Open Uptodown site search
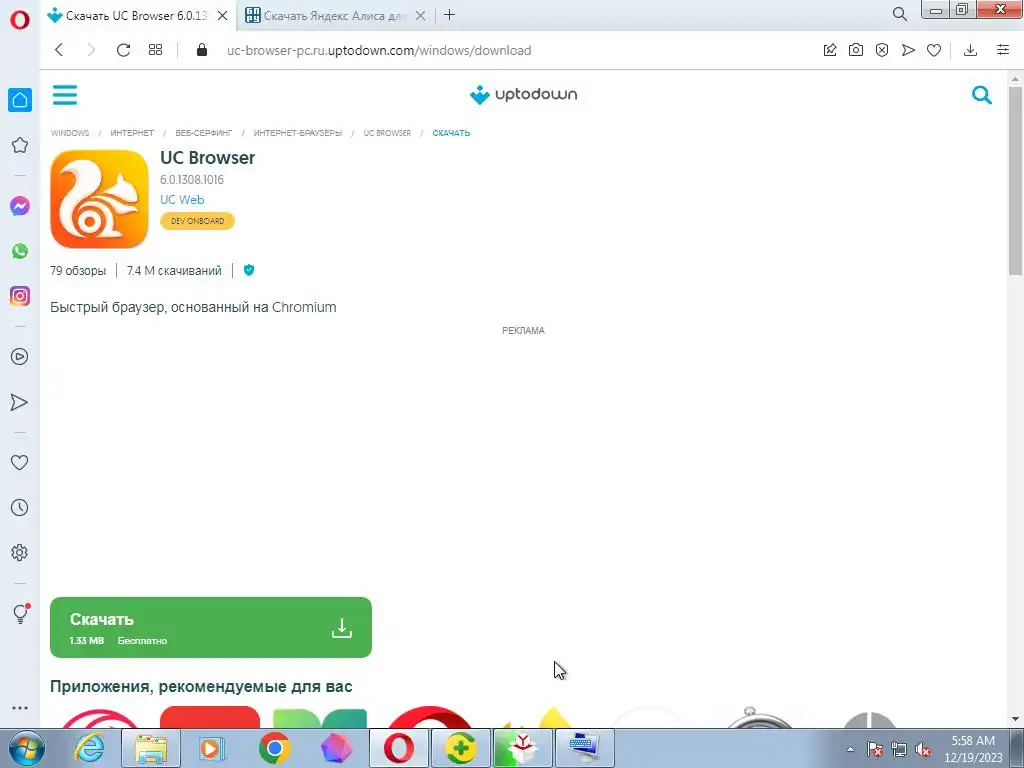Viewport: 1024px width, 768px height. click(x=982, y=95)
